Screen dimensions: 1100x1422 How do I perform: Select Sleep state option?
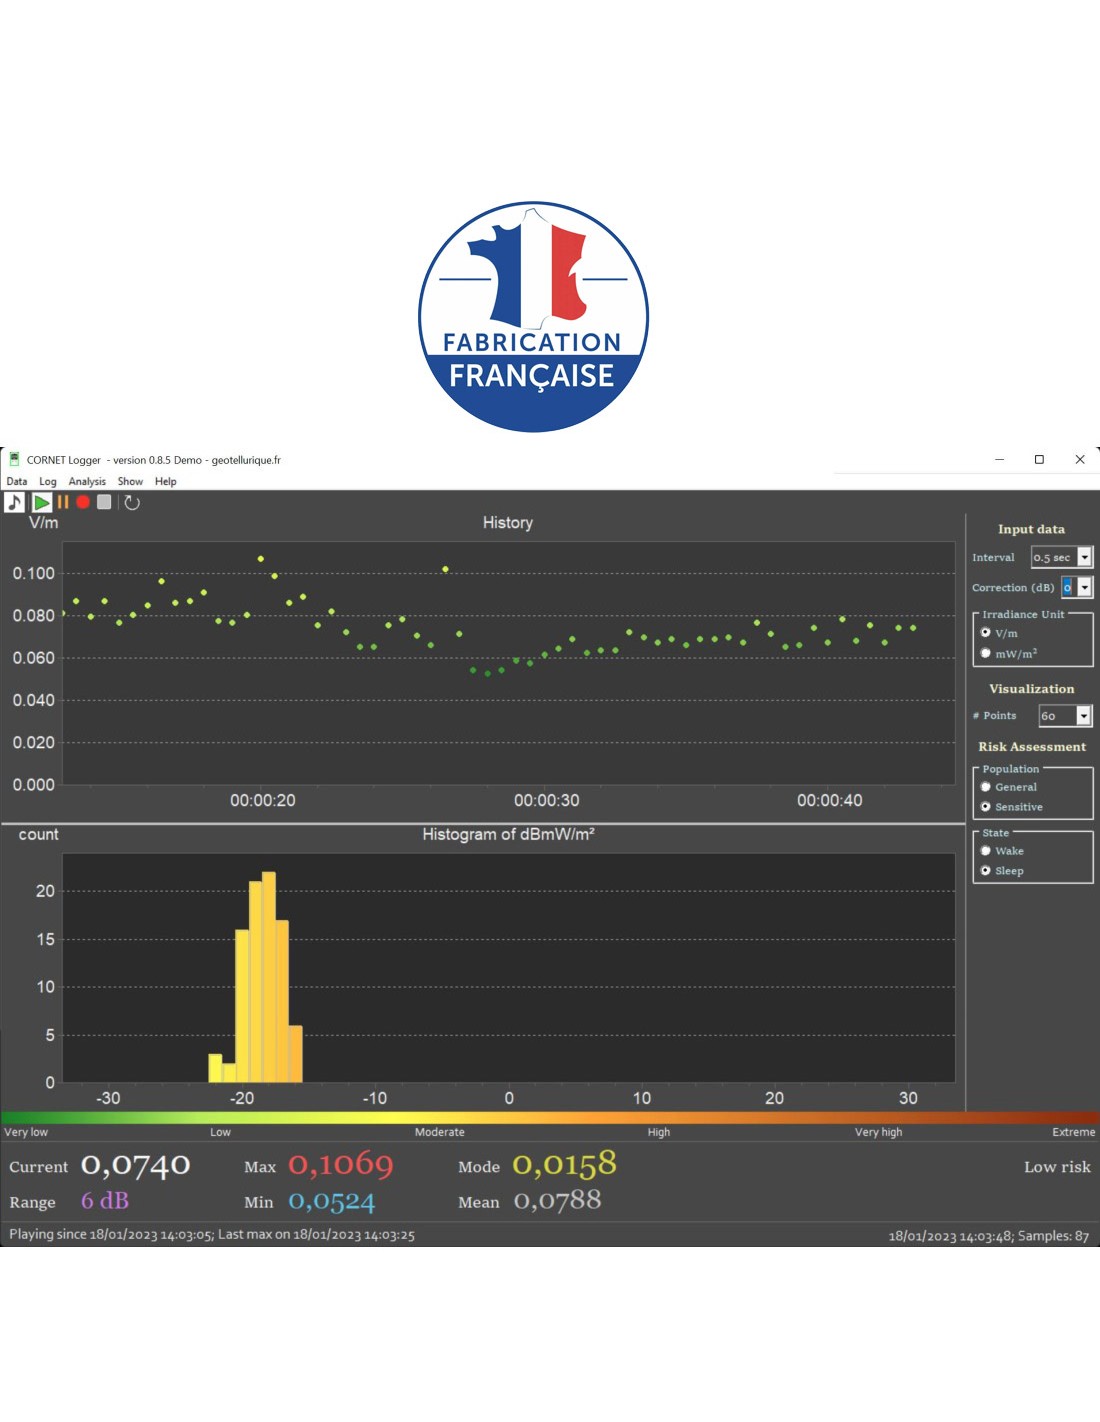(1001, 871)
